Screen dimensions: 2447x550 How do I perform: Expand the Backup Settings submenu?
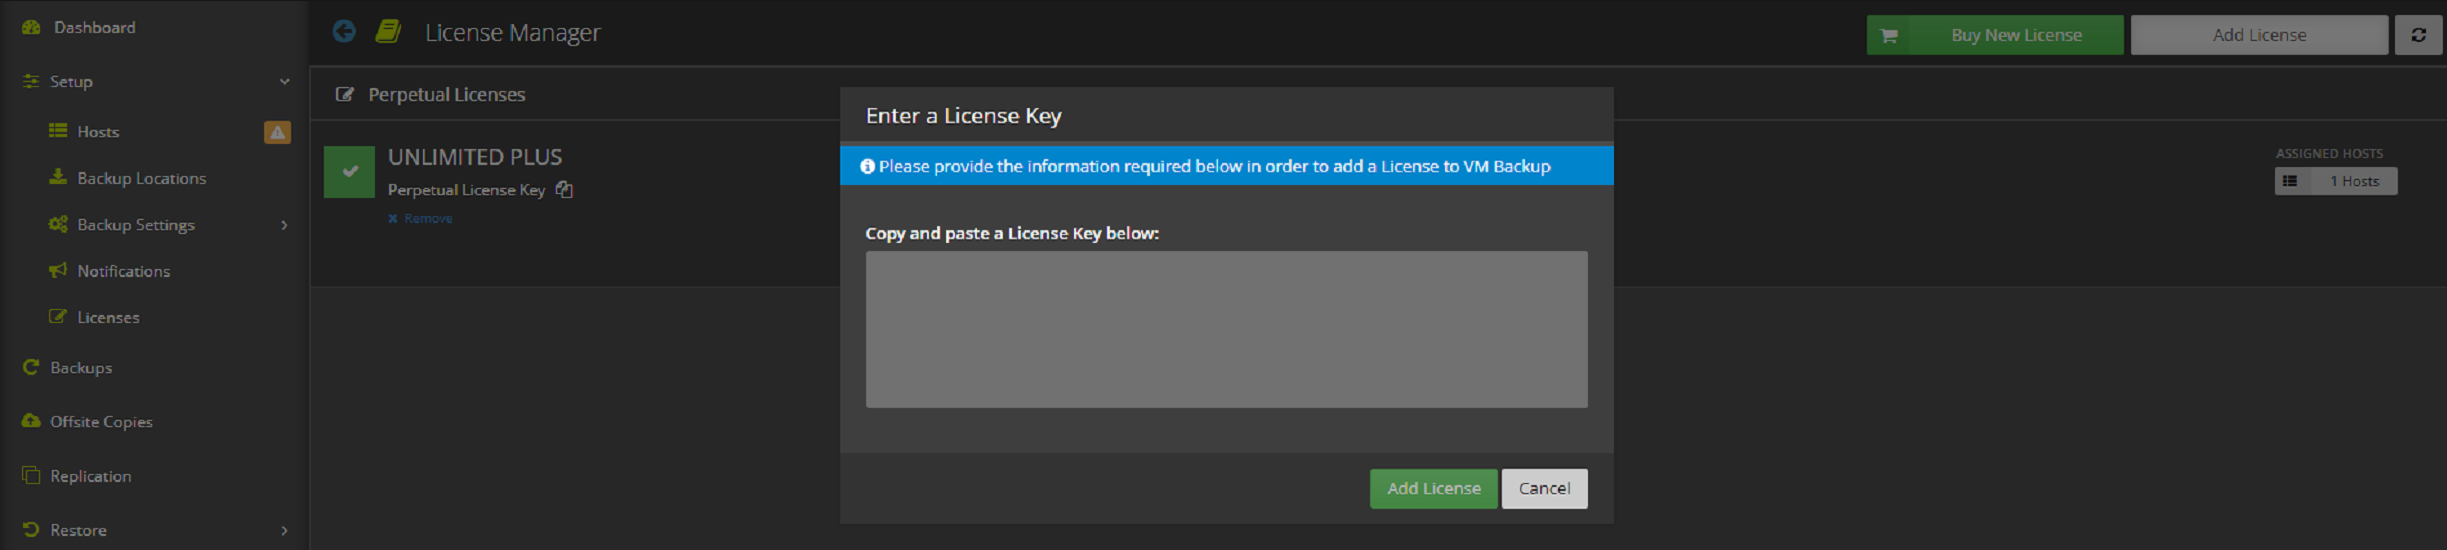pyautogui.click(x=284, y=225)
